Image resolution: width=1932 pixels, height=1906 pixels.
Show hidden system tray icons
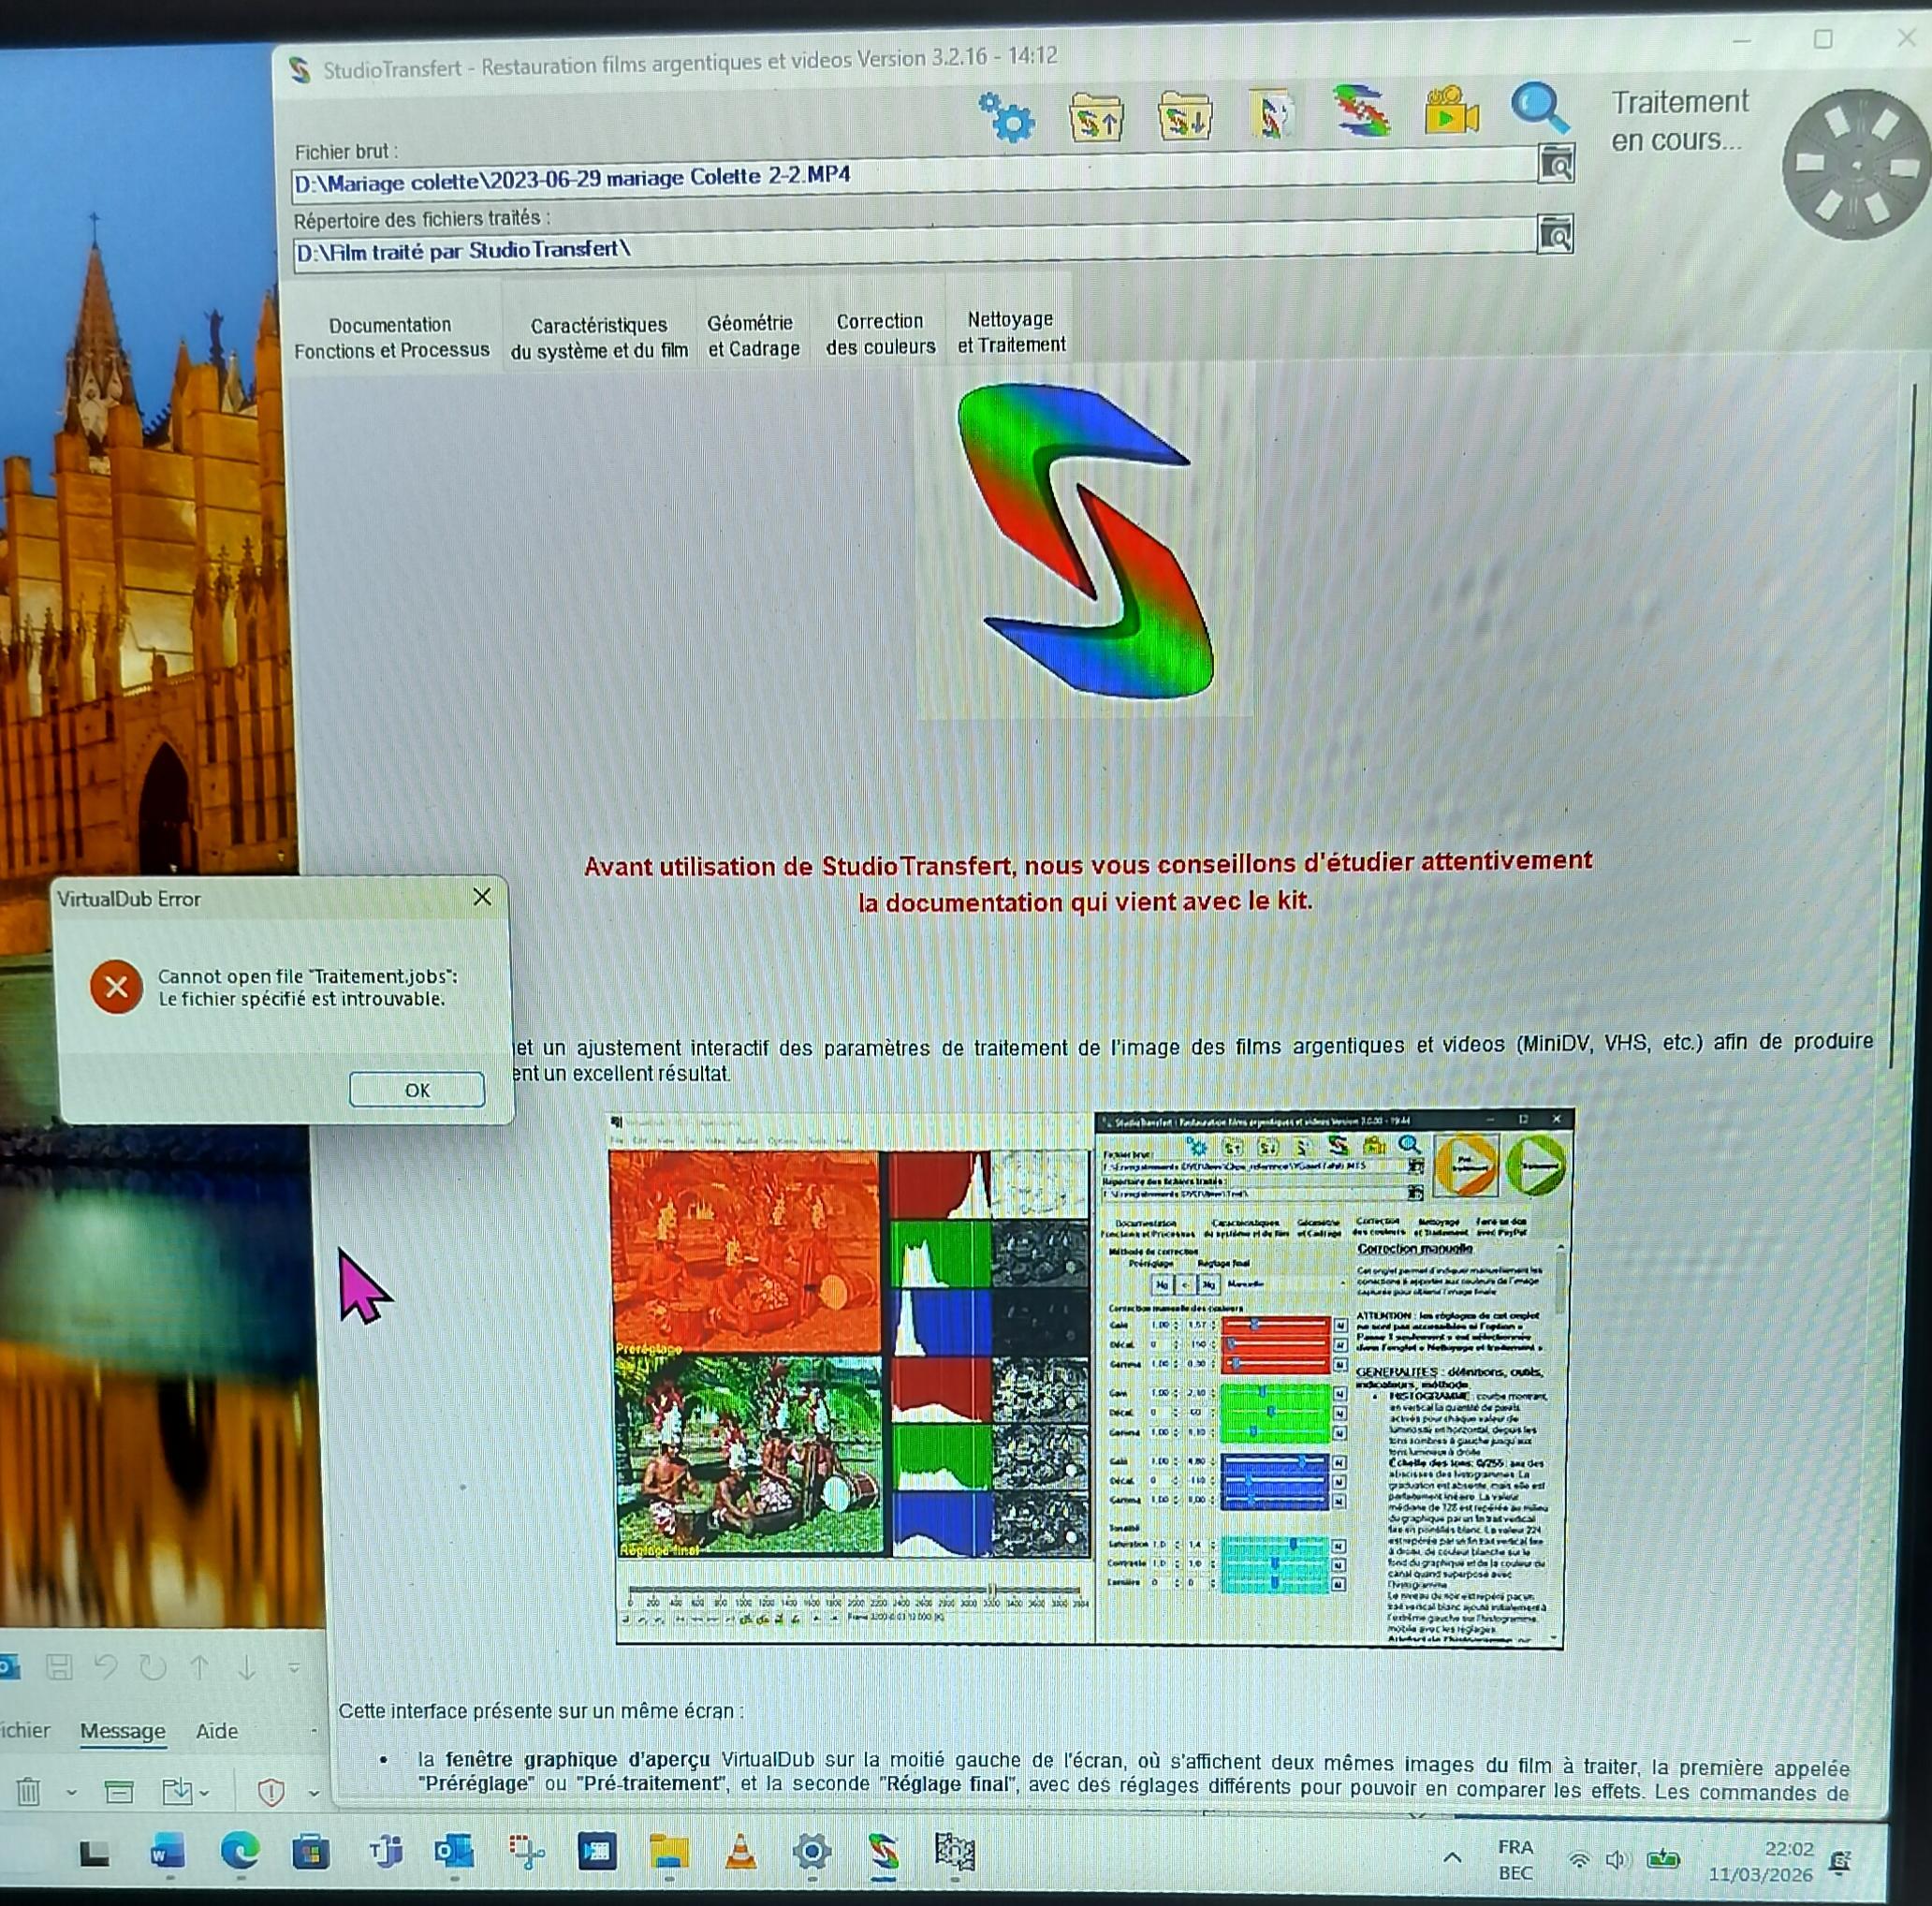(x=1451, y=1857)
